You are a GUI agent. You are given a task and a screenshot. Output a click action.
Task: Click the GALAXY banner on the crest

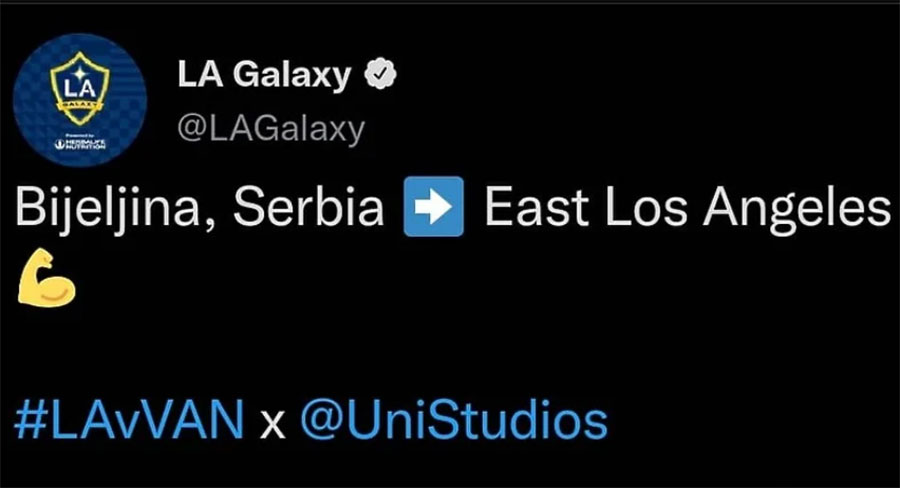tap(80, 105)
